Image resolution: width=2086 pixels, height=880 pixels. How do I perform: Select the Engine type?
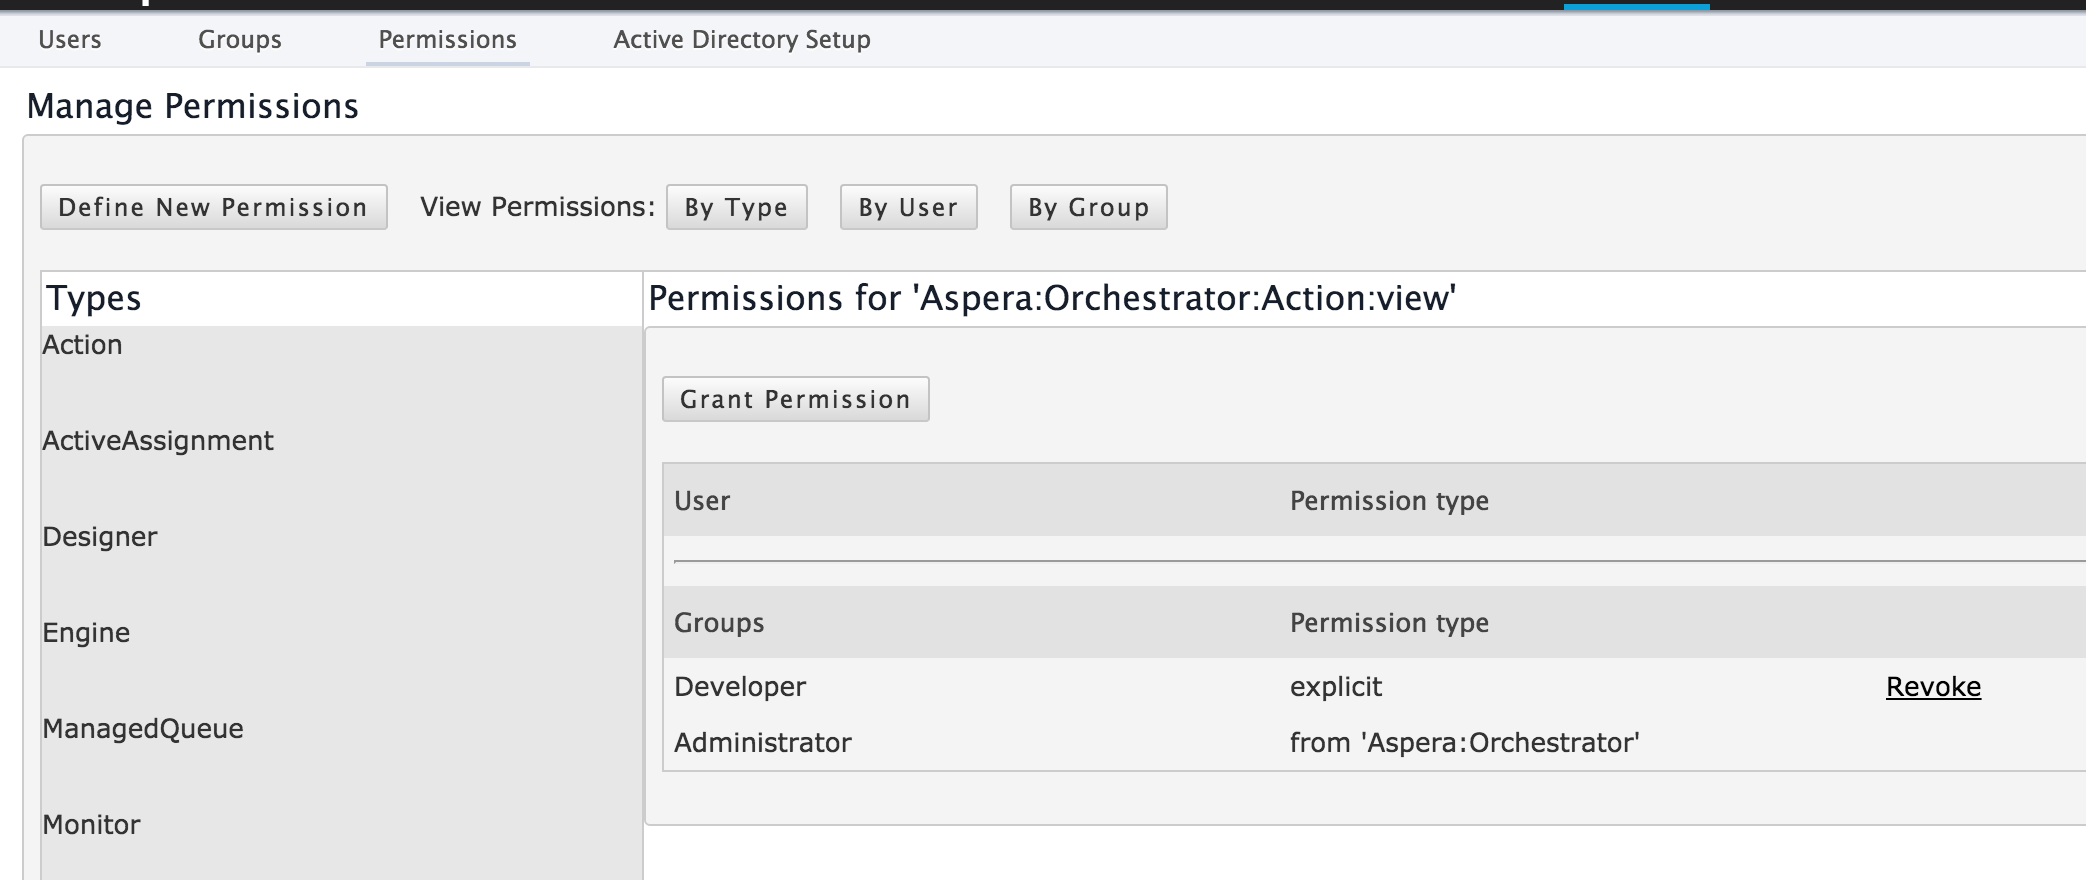click(x=86, y=633)
